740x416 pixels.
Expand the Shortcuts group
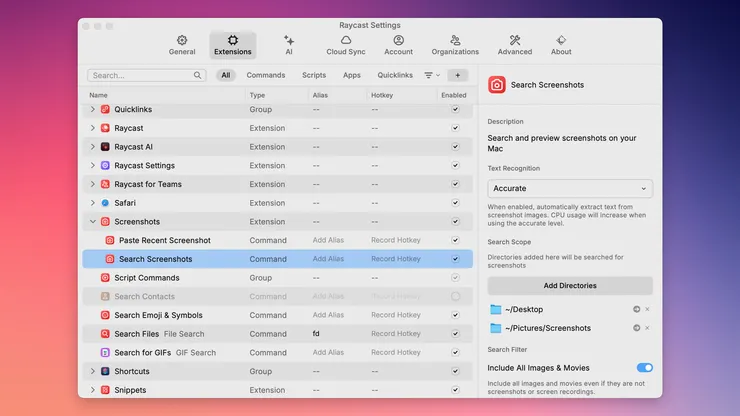[x=92, y=371]
